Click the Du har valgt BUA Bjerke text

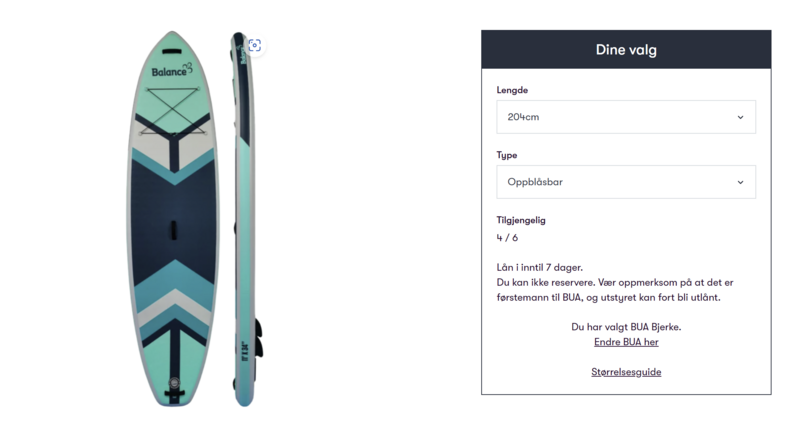click(x=626, y=327)
